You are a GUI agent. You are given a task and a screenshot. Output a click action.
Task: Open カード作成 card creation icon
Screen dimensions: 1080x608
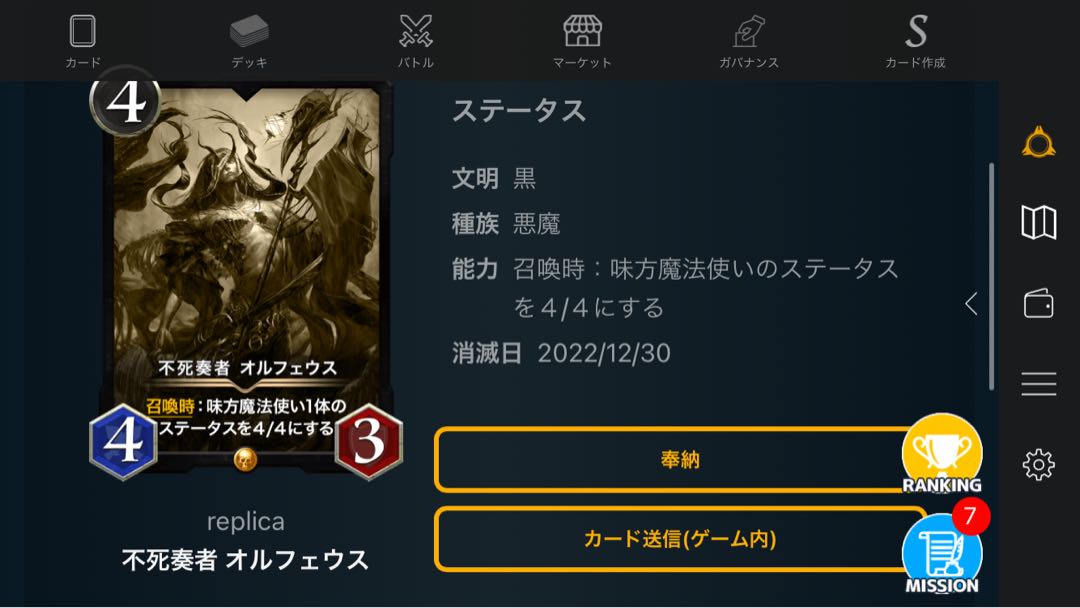click(x=915, y=32)
